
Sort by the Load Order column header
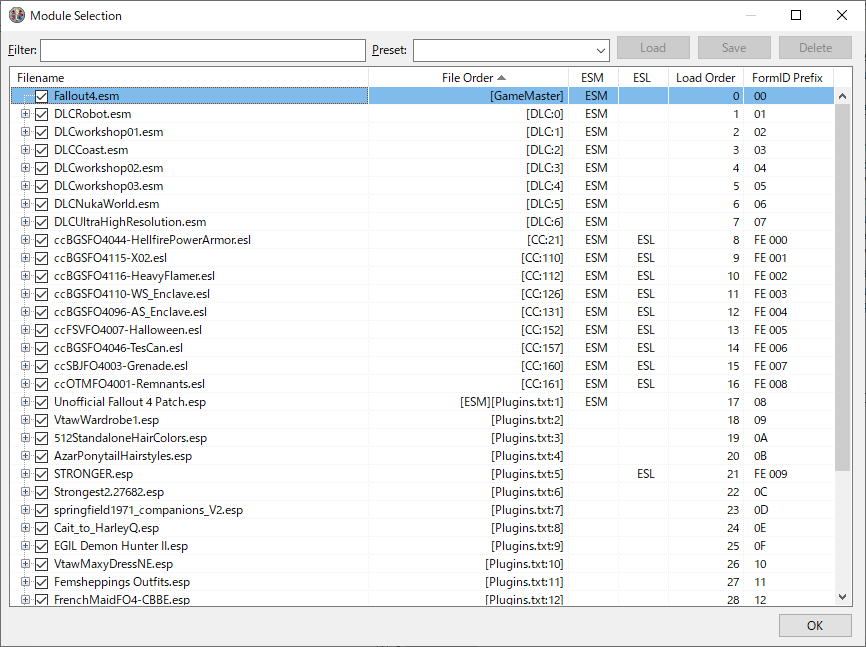tap(706, 78)
